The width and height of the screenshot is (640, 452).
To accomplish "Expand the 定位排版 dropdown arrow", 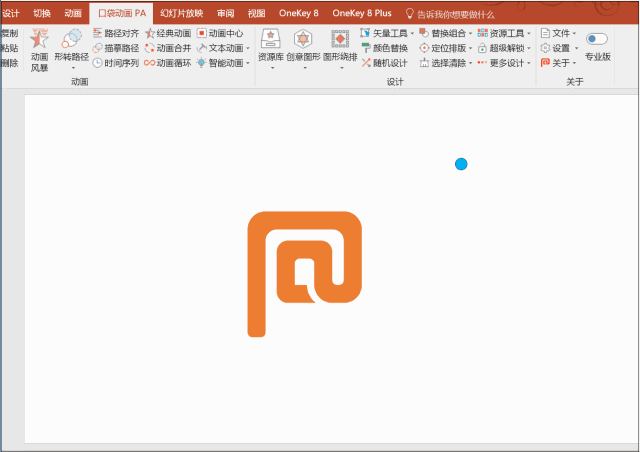I will pyautogui.click(x=470, y=48).
